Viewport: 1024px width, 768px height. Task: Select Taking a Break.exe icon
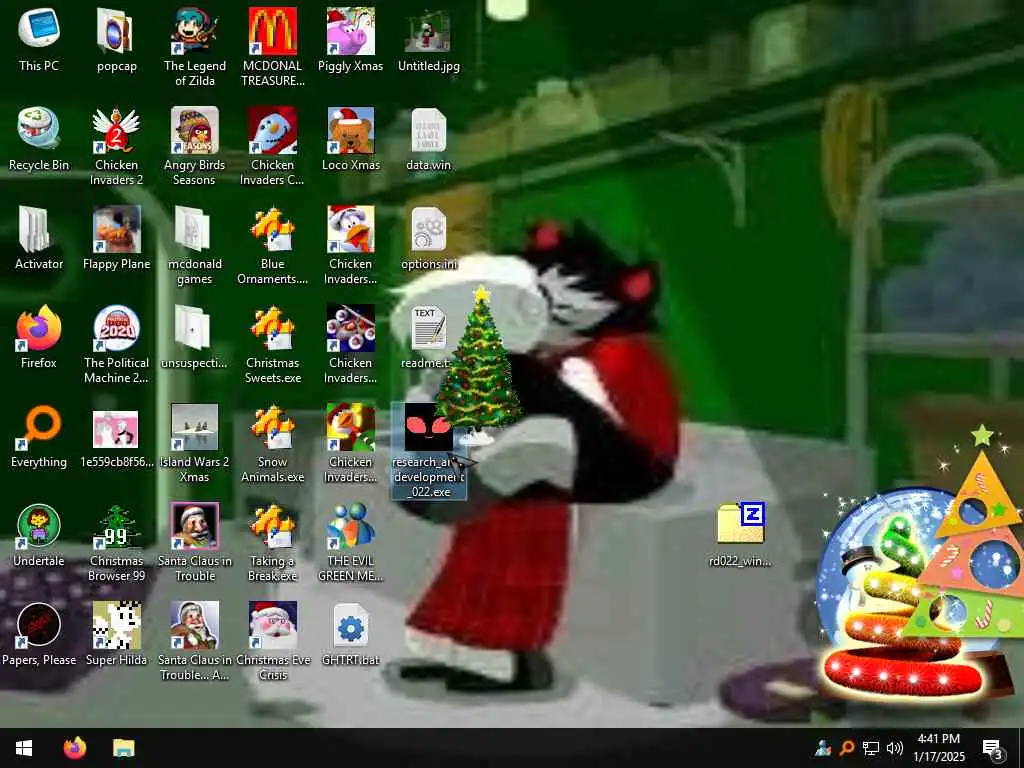coord(272,541)
